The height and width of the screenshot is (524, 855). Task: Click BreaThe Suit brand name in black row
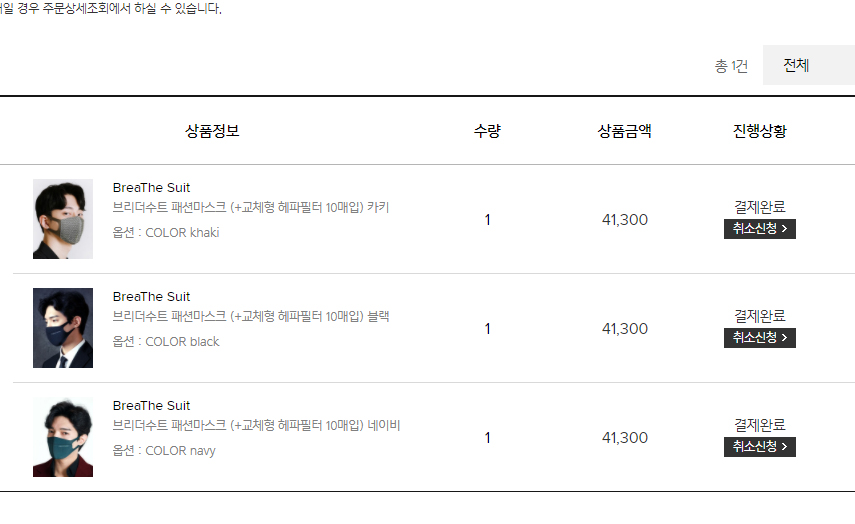click(x=151, y=297)
